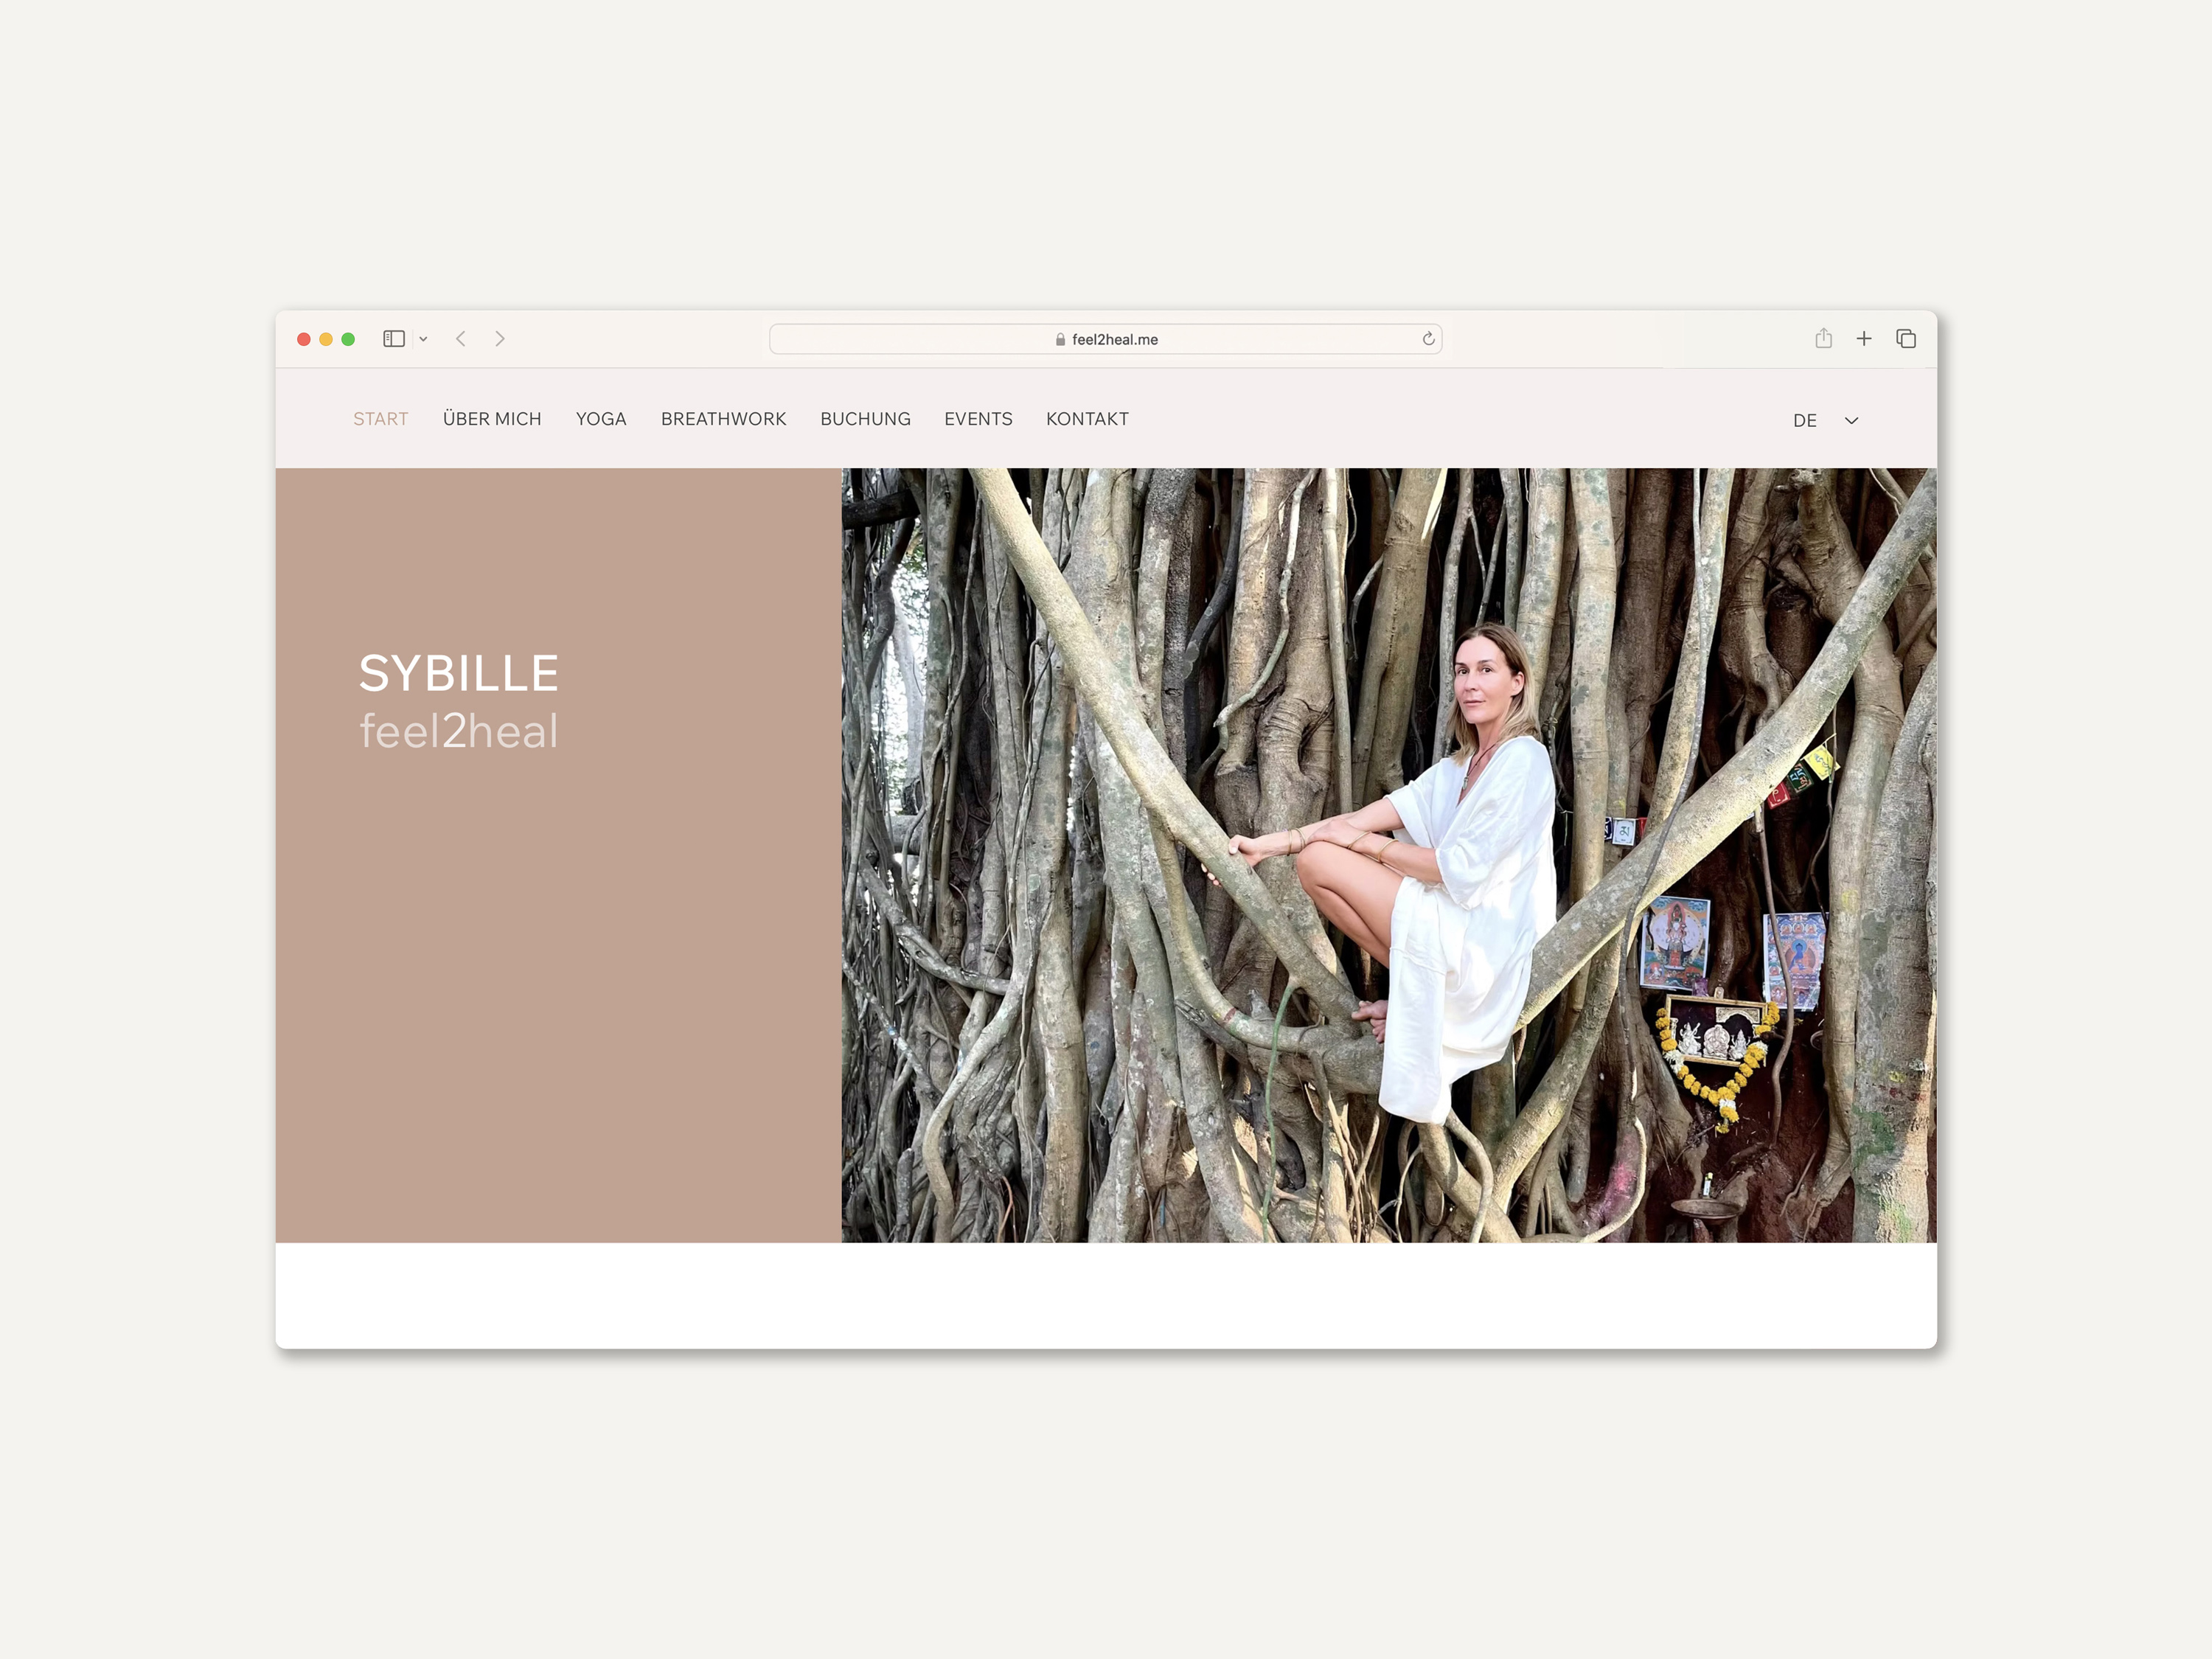
Task: Navigate to BREATHWORK page
Action: click(723, 419)
